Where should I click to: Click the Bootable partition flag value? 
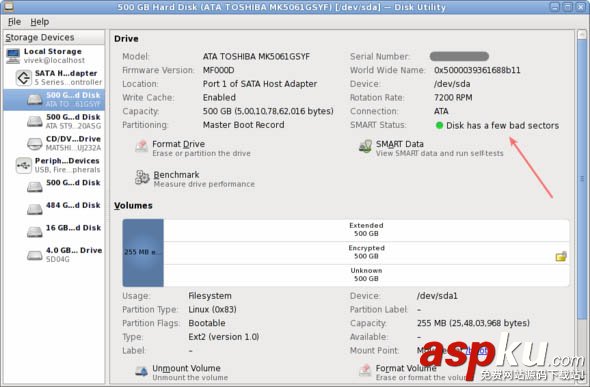point(207,323)
